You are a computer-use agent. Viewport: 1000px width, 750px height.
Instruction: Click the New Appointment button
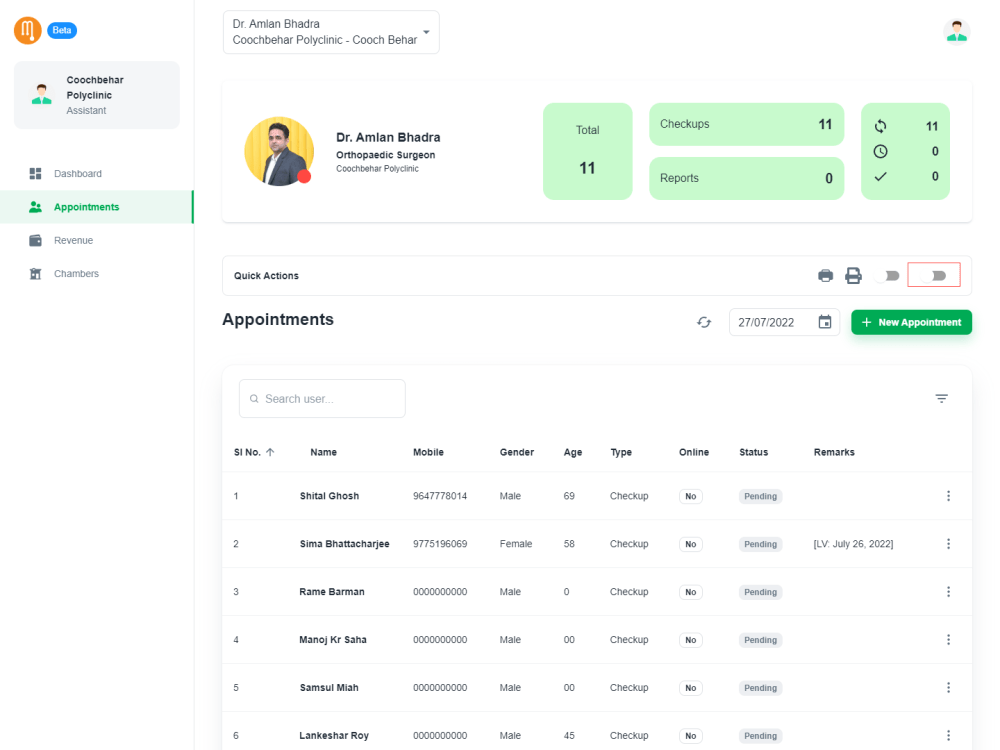pos(911,322)
